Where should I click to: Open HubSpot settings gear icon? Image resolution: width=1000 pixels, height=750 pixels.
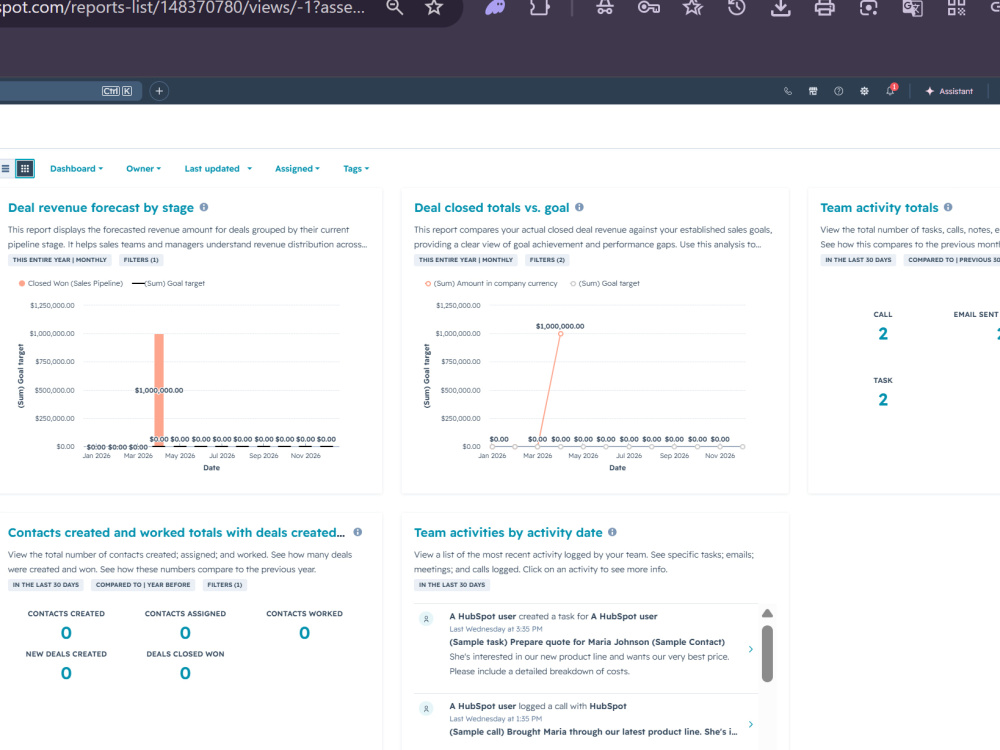(864, 91)
